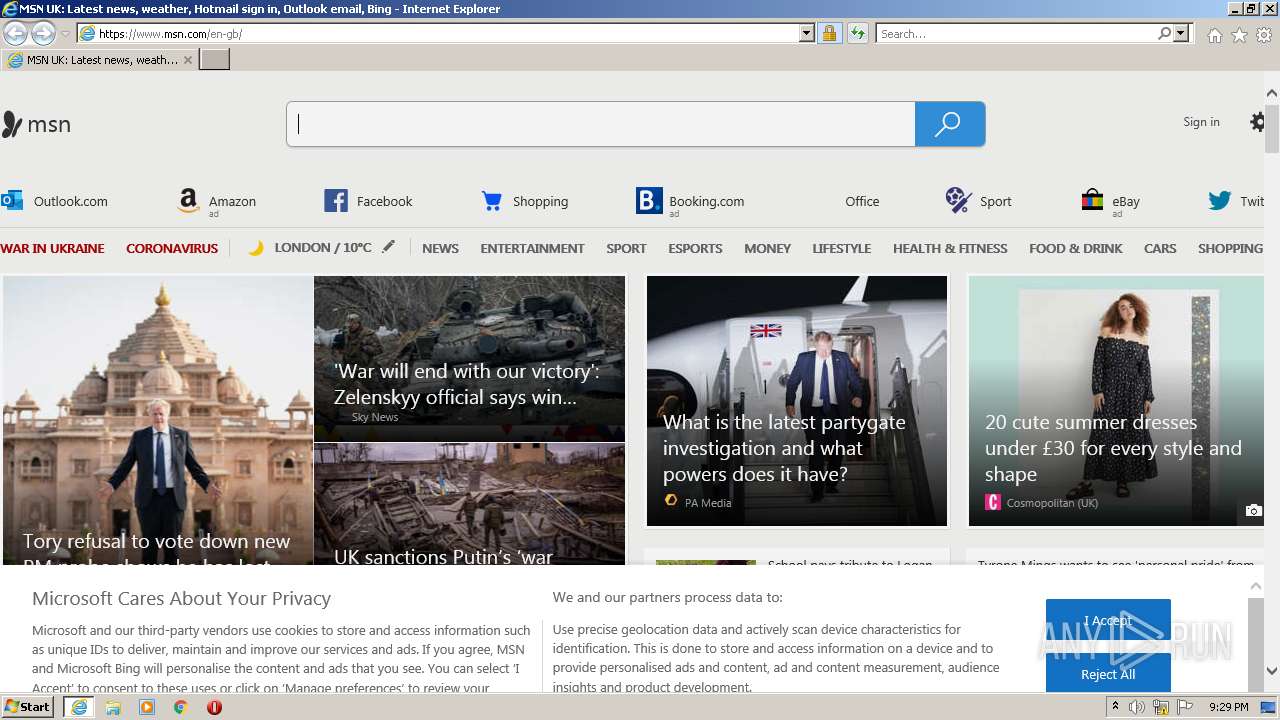Image resolution: width=1280 pixels, height=720 pixels.
Task: Expand the search provider dropdown arrow
Action: (x=1181, y=33)
